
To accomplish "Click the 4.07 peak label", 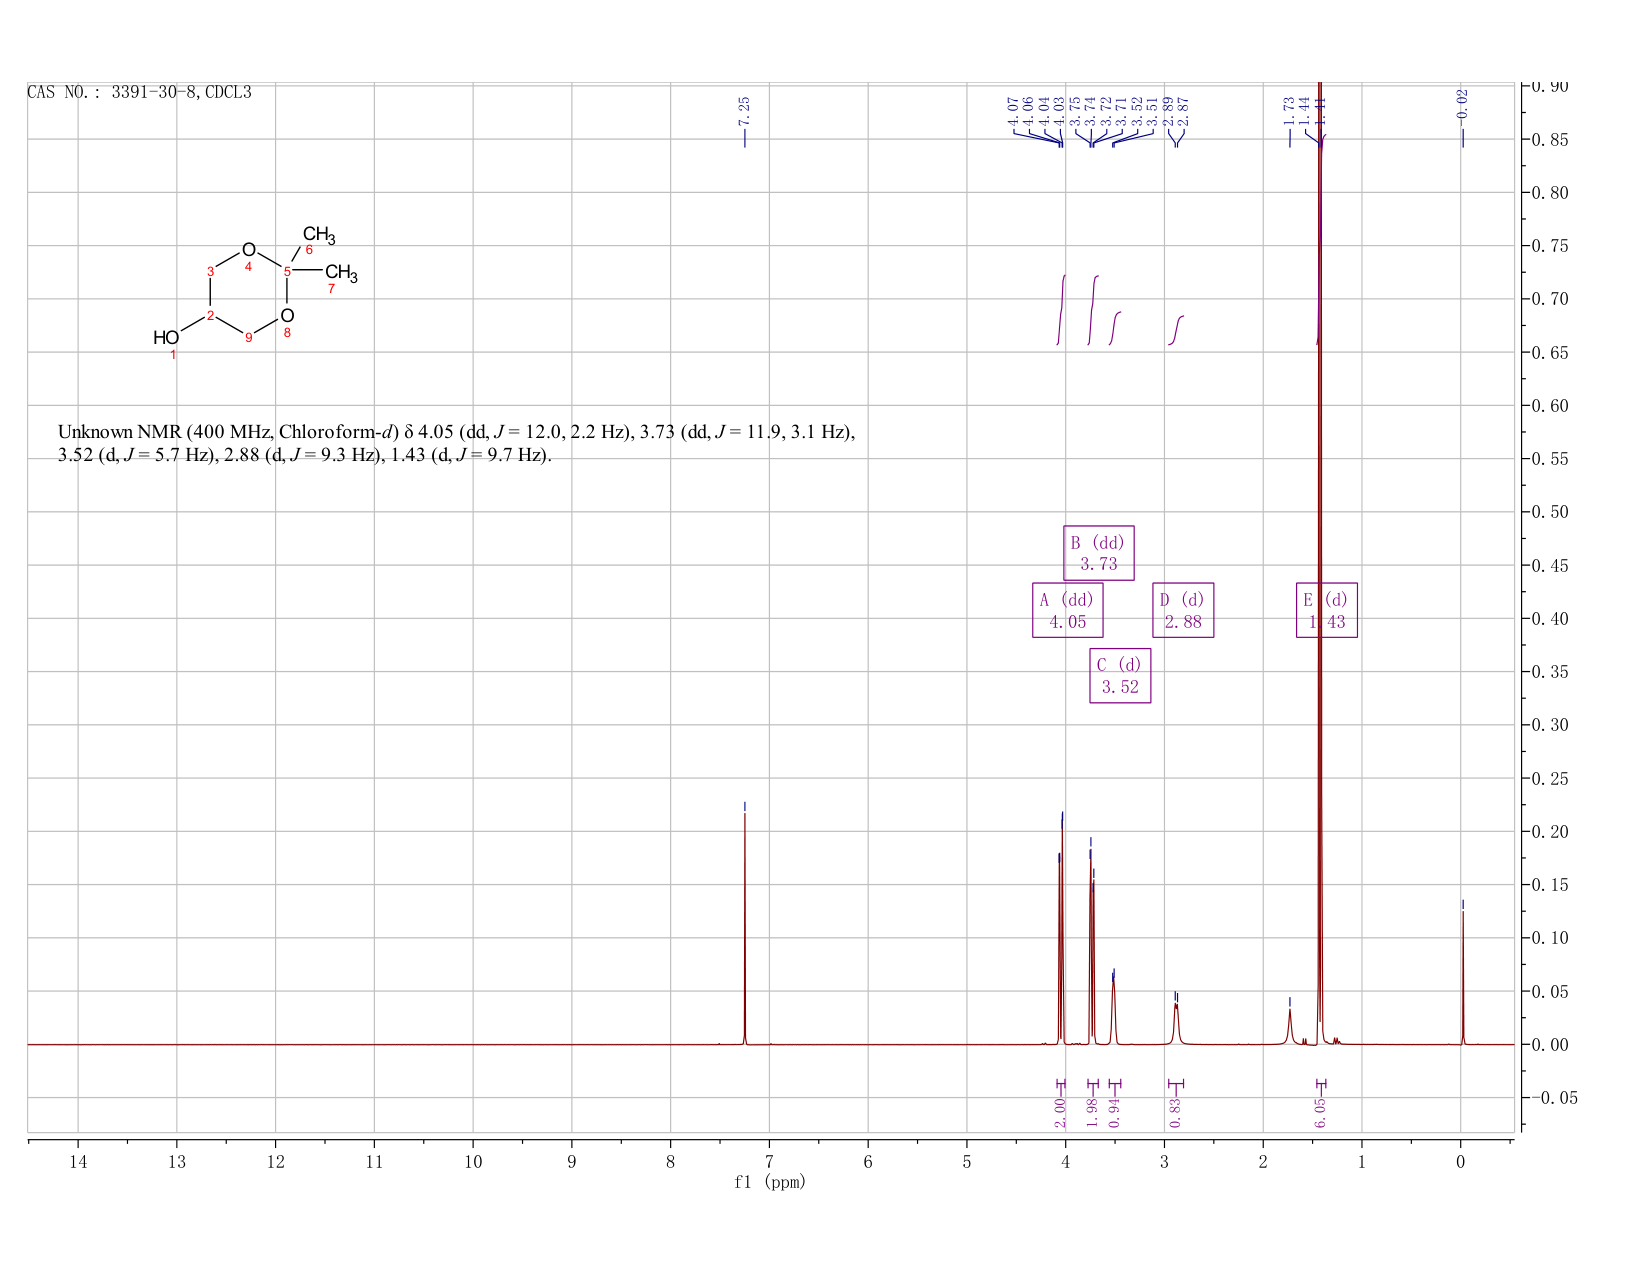I will pos(1013,111).
